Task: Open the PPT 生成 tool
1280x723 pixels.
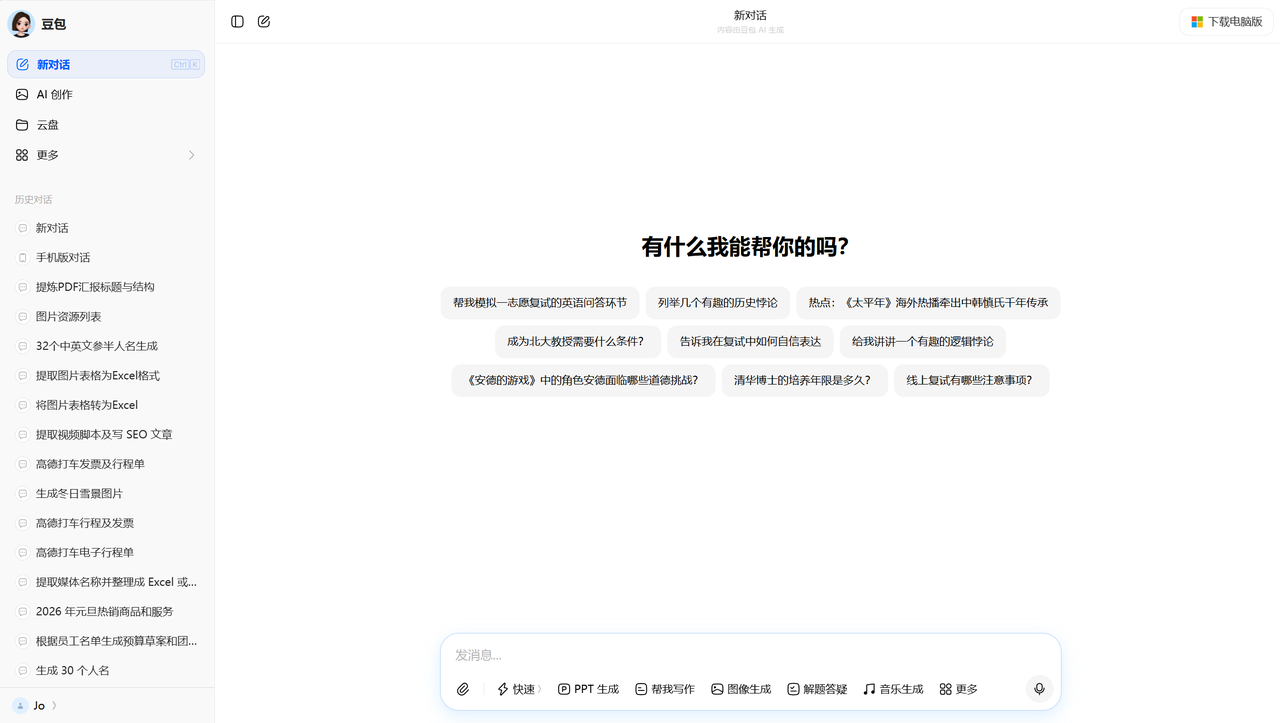Action: 588,689
